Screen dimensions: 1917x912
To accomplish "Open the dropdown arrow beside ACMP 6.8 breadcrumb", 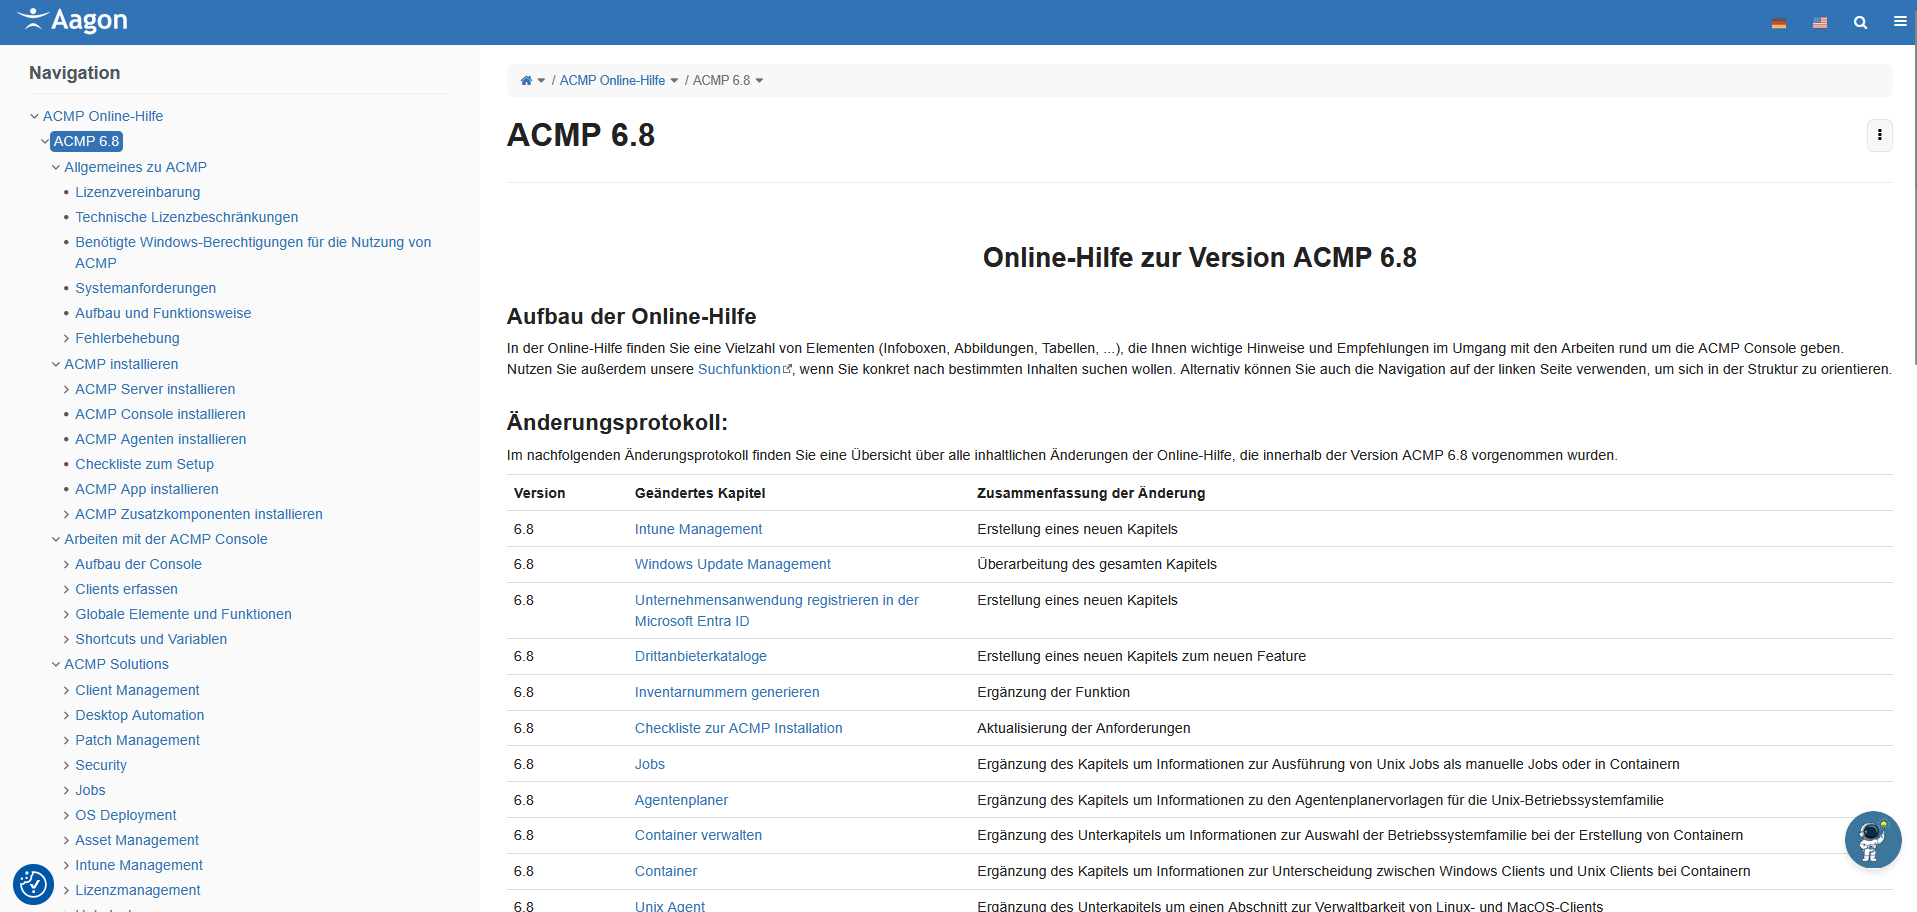I will [x=759, y=80].
